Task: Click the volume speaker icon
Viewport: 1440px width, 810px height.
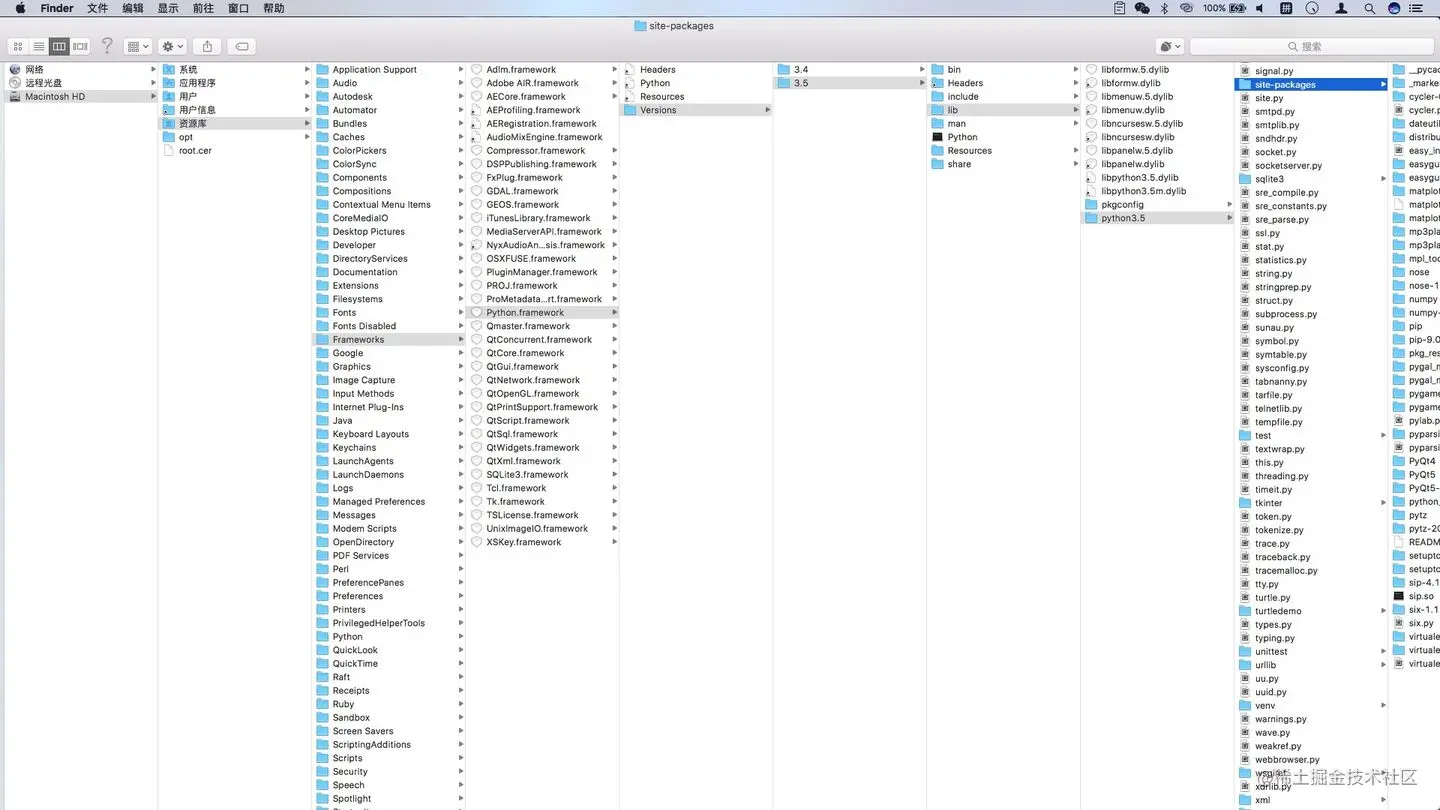Action: 1260,8
